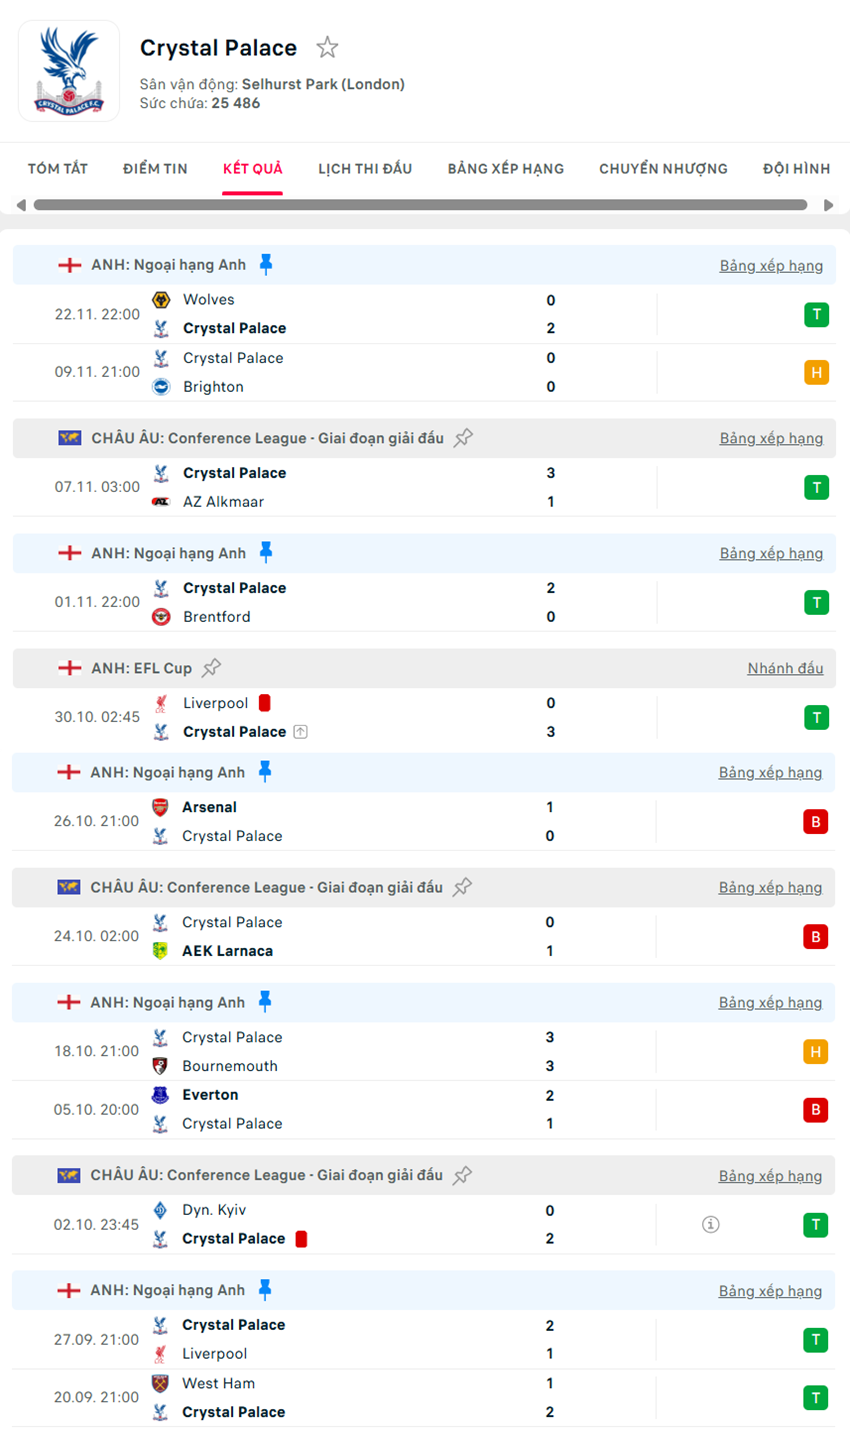The image size is (850, 1430).
Task: Click the AZ Alkmaar team logo
Action: click(x=161, y=502)
